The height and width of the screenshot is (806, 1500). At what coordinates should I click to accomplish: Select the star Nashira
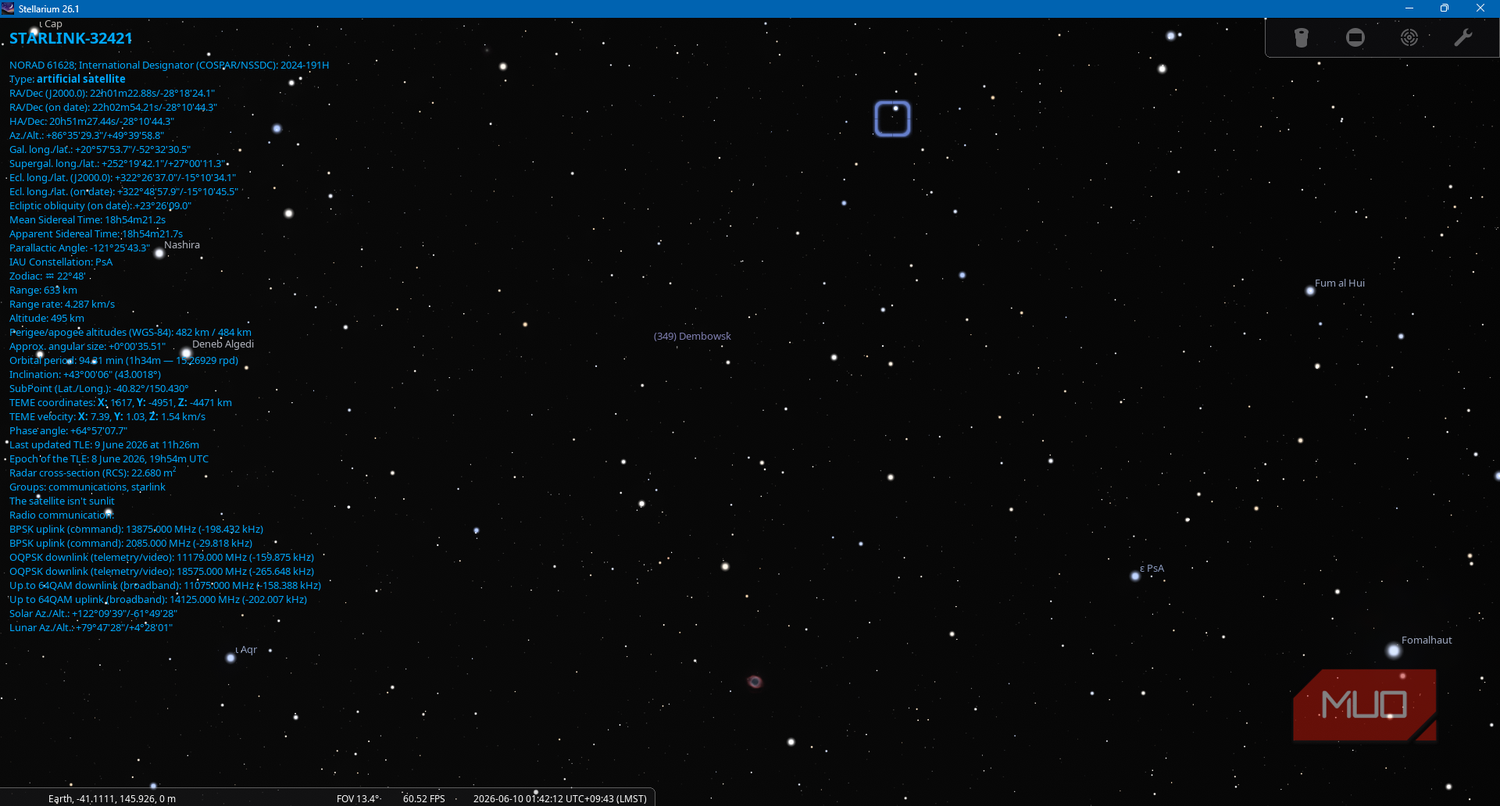pyautogui.click(x=159, y=253)
